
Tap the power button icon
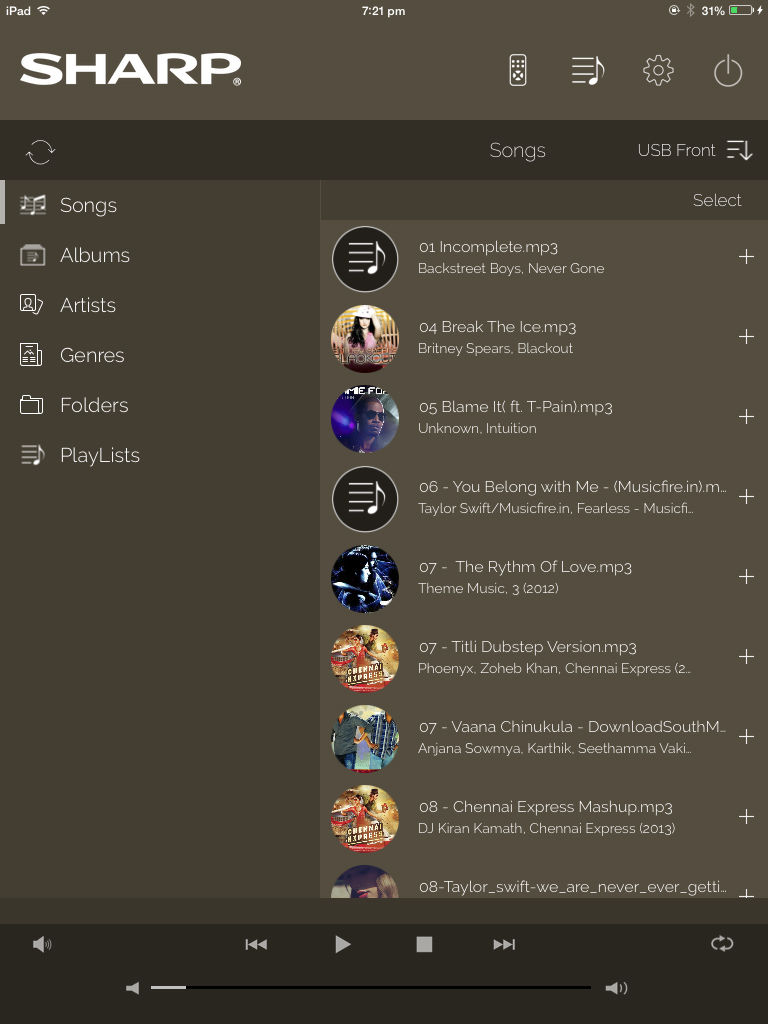point(728,71)
